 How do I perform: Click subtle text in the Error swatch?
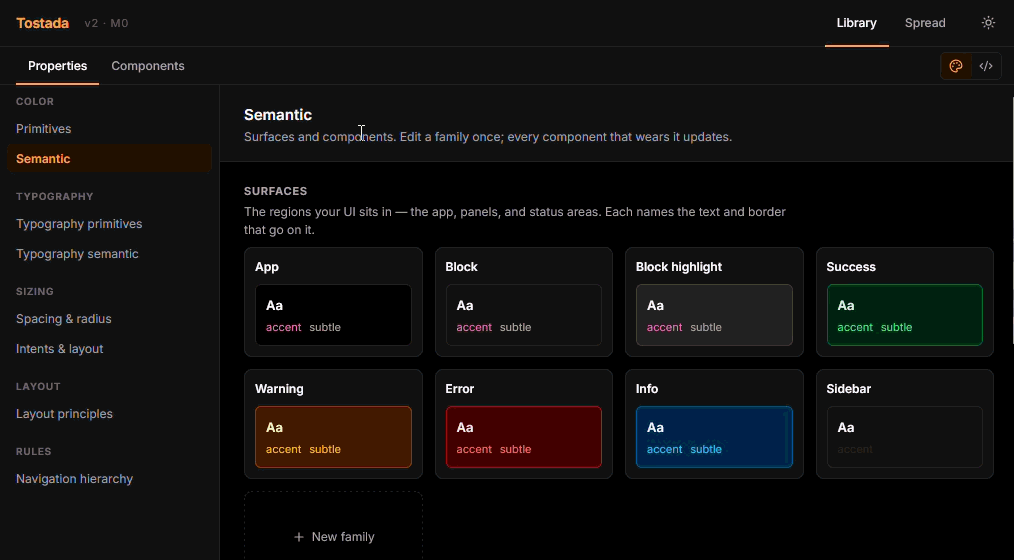tap(515, 449)
